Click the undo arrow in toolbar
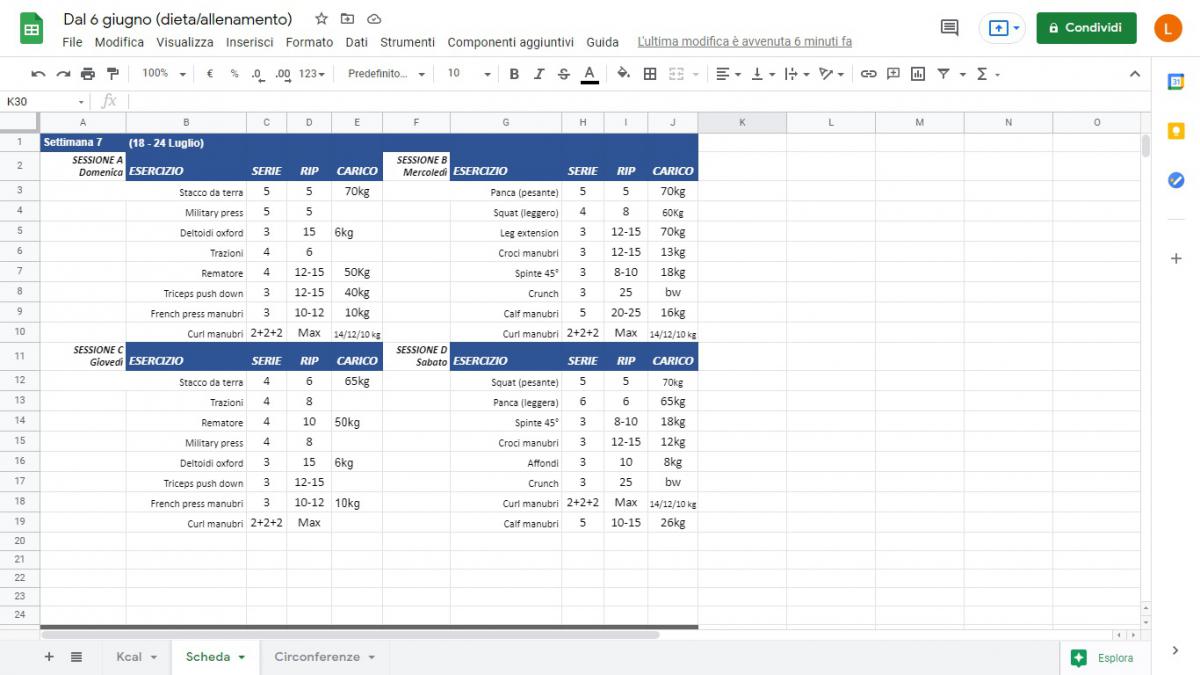Viewport: 1200px width, 675px height. [38, 74]
